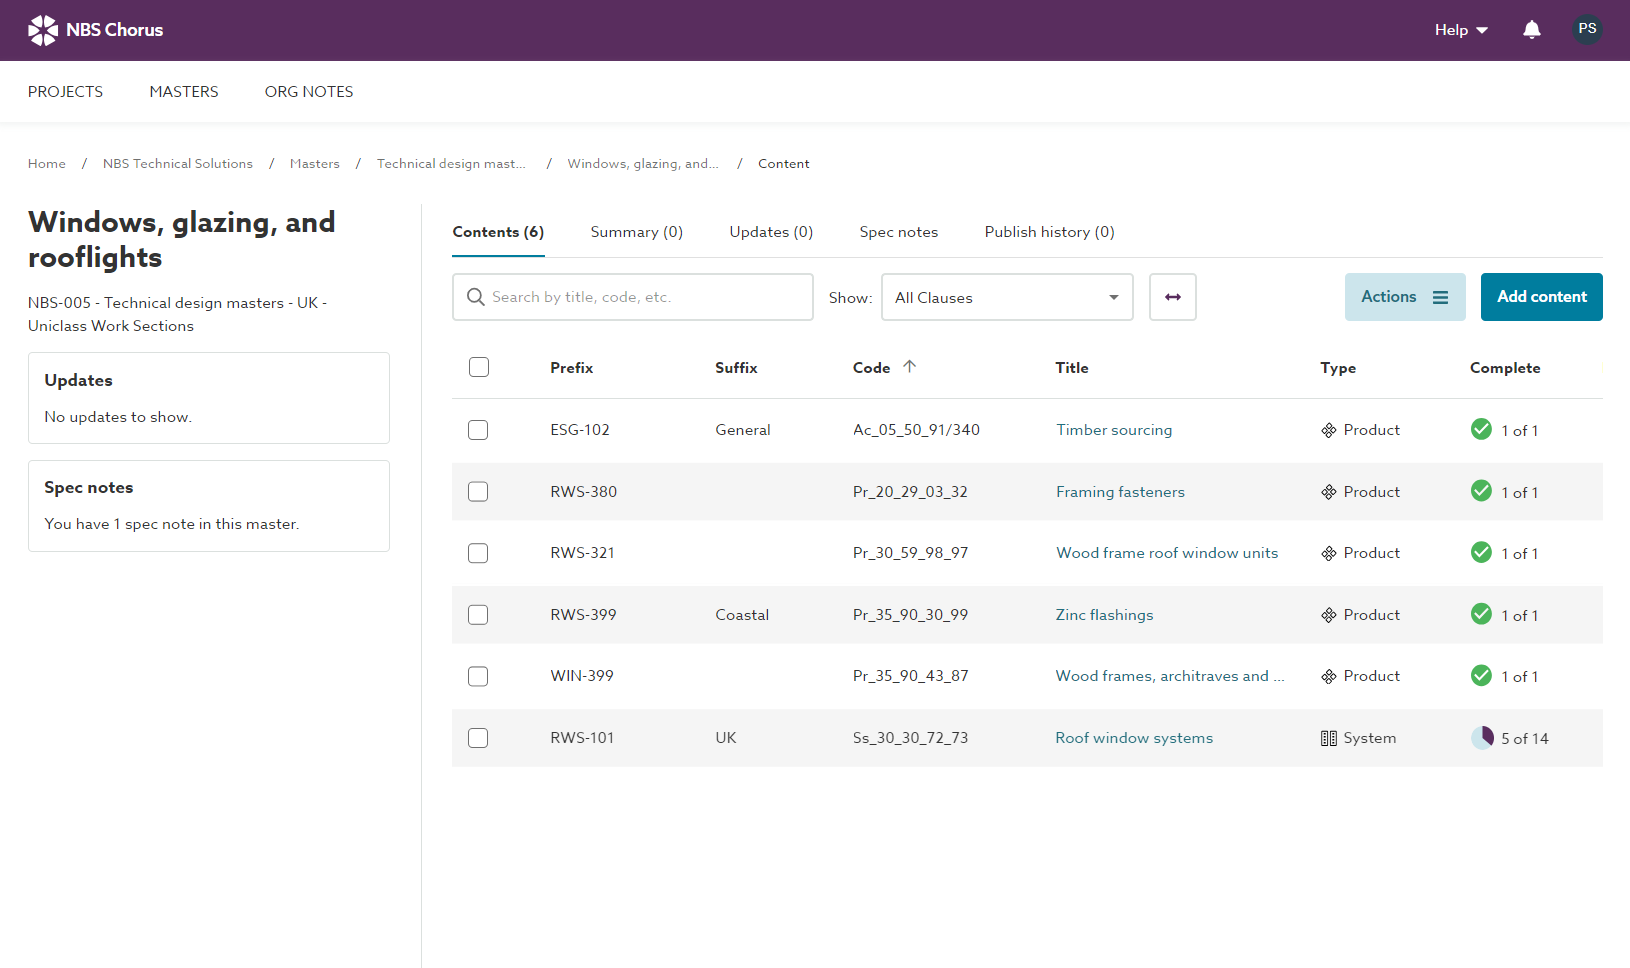Expand the Help menu
Image resolution: width=1630 pixels, height=968 pixels.
click(x=1461, y=30)
